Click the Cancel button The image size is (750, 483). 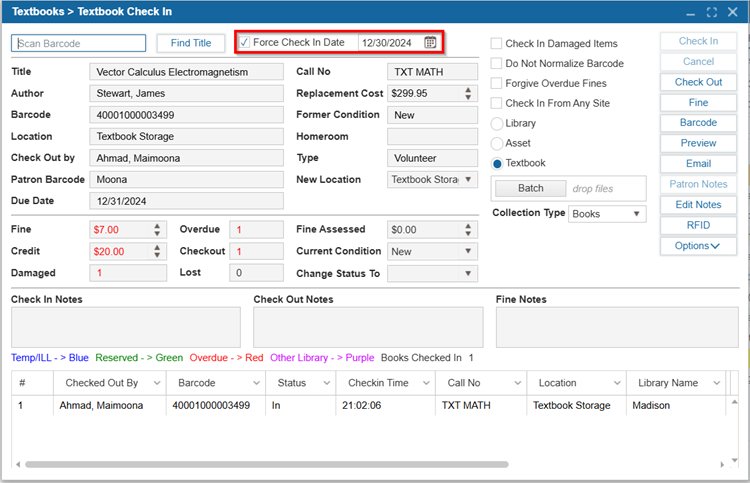coord(698,62)
